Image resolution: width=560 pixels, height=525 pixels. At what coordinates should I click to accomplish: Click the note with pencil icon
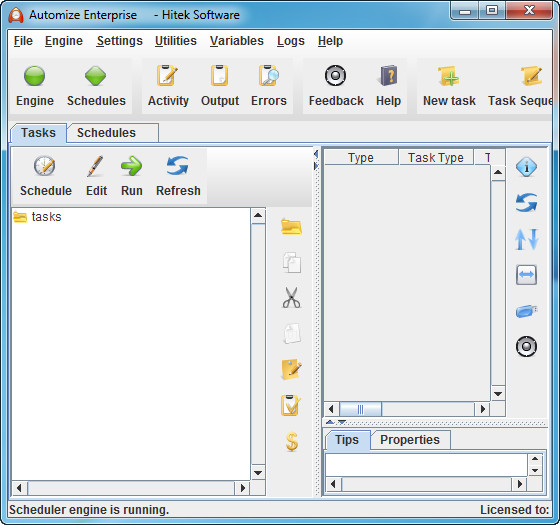pyautogui.click(x=291, y=369)
